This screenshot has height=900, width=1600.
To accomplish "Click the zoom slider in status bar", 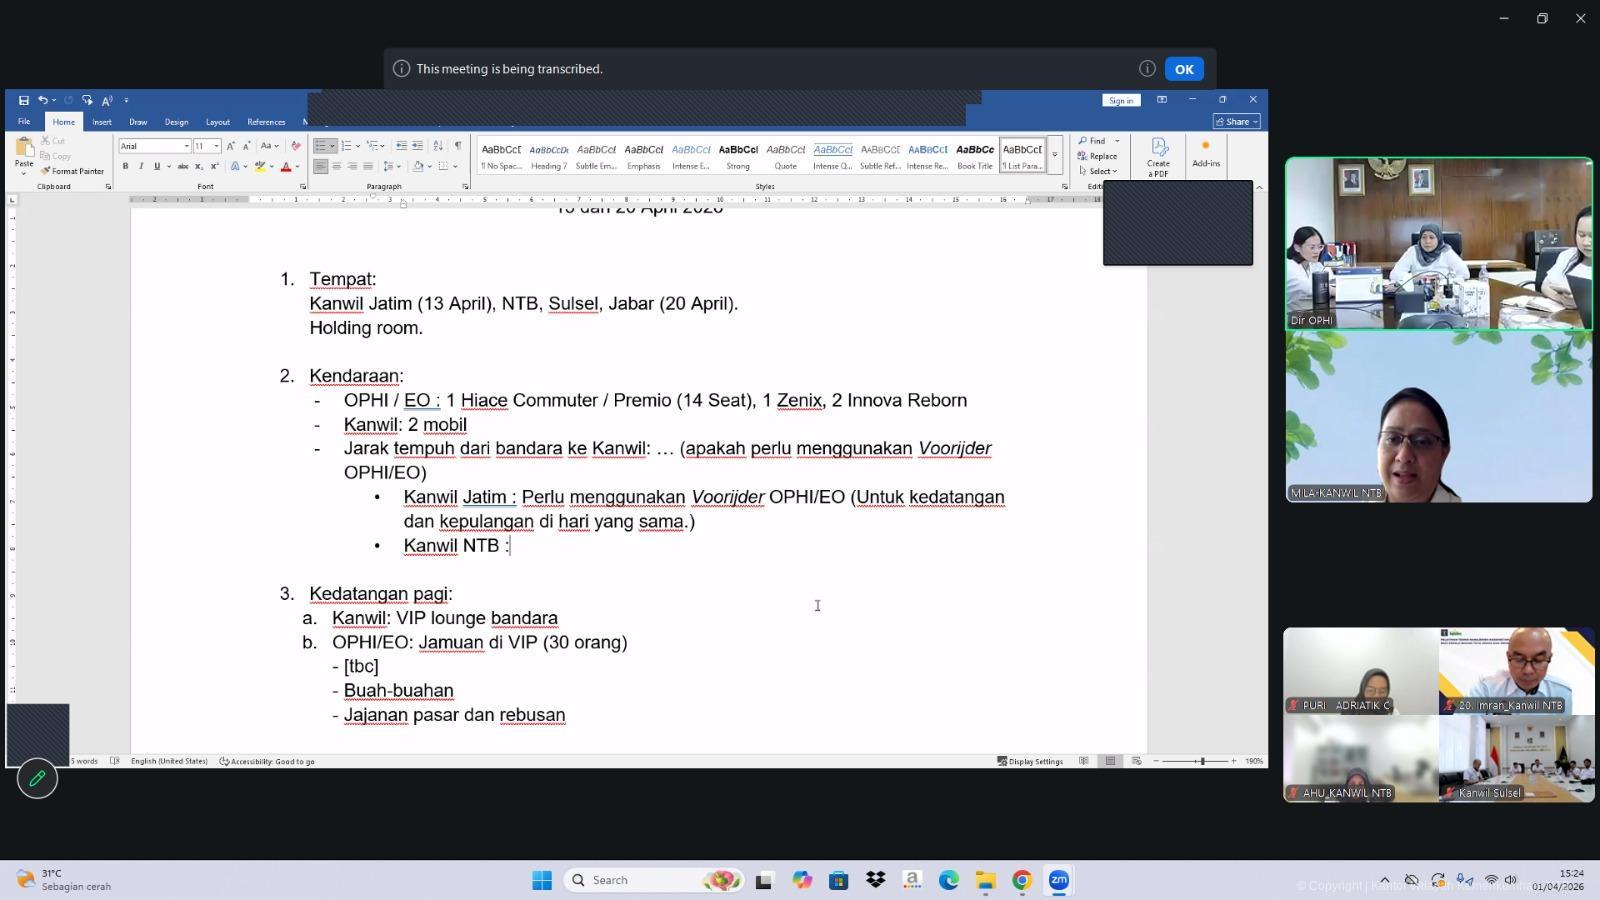I will click(x=1201, y=761).
